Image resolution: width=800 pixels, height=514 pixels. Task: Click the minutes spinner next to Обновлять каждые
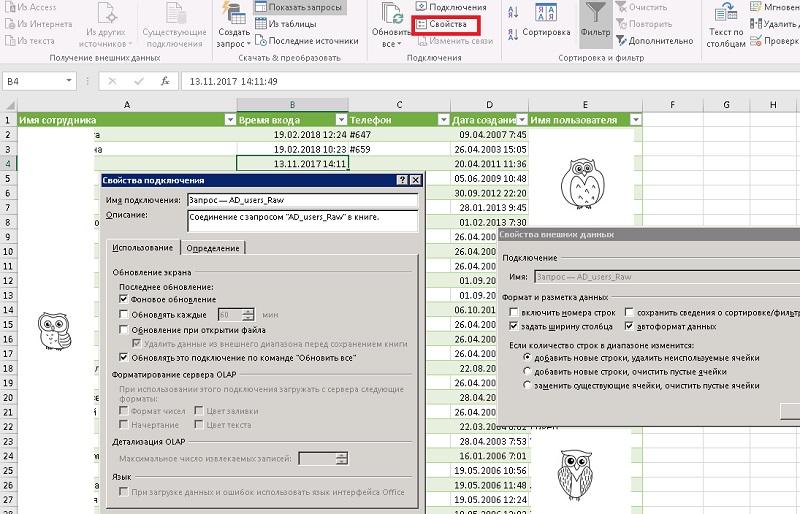(248, 315)
